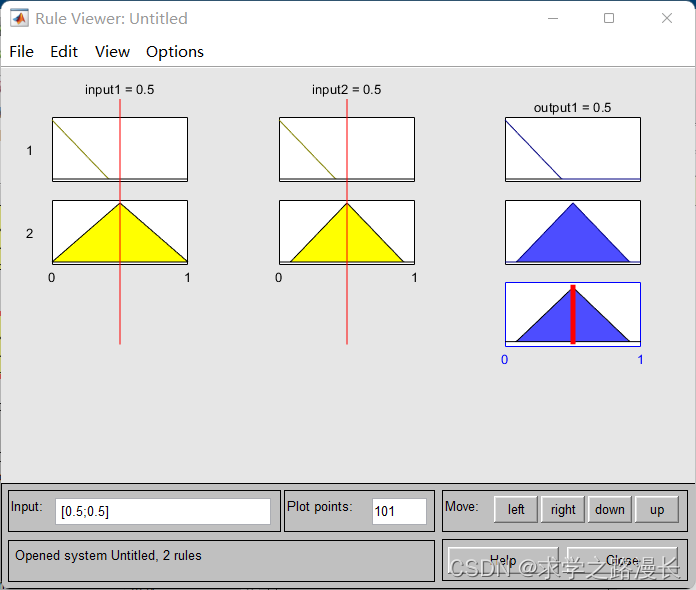The width and height of the screenshot is (696, 590).
Task: Click the down move button
Action: (610, 510)
